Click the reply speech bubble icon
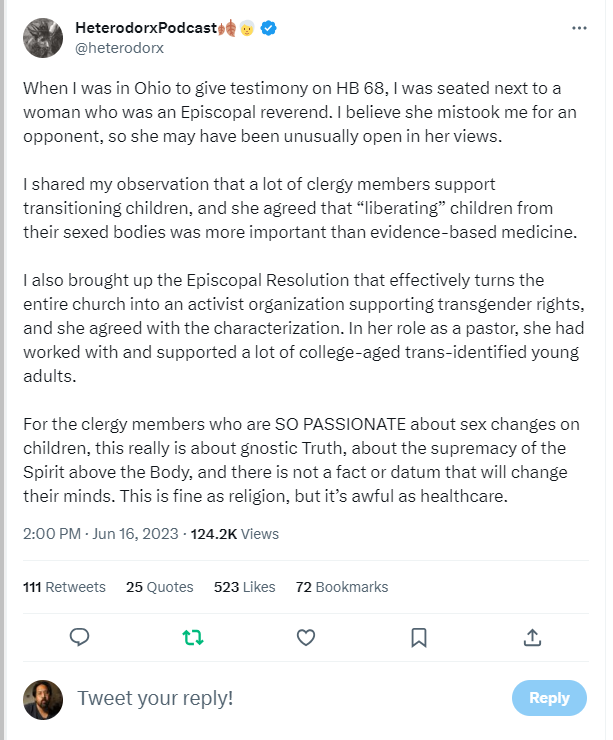This screenshot has height=740, width=613. (x=80, y=637)
